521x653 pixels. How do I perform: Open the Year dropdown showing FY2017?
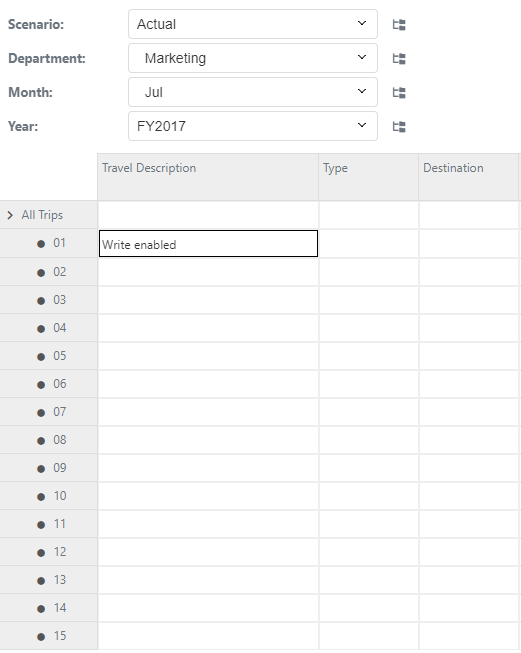[x=253, y=126]
